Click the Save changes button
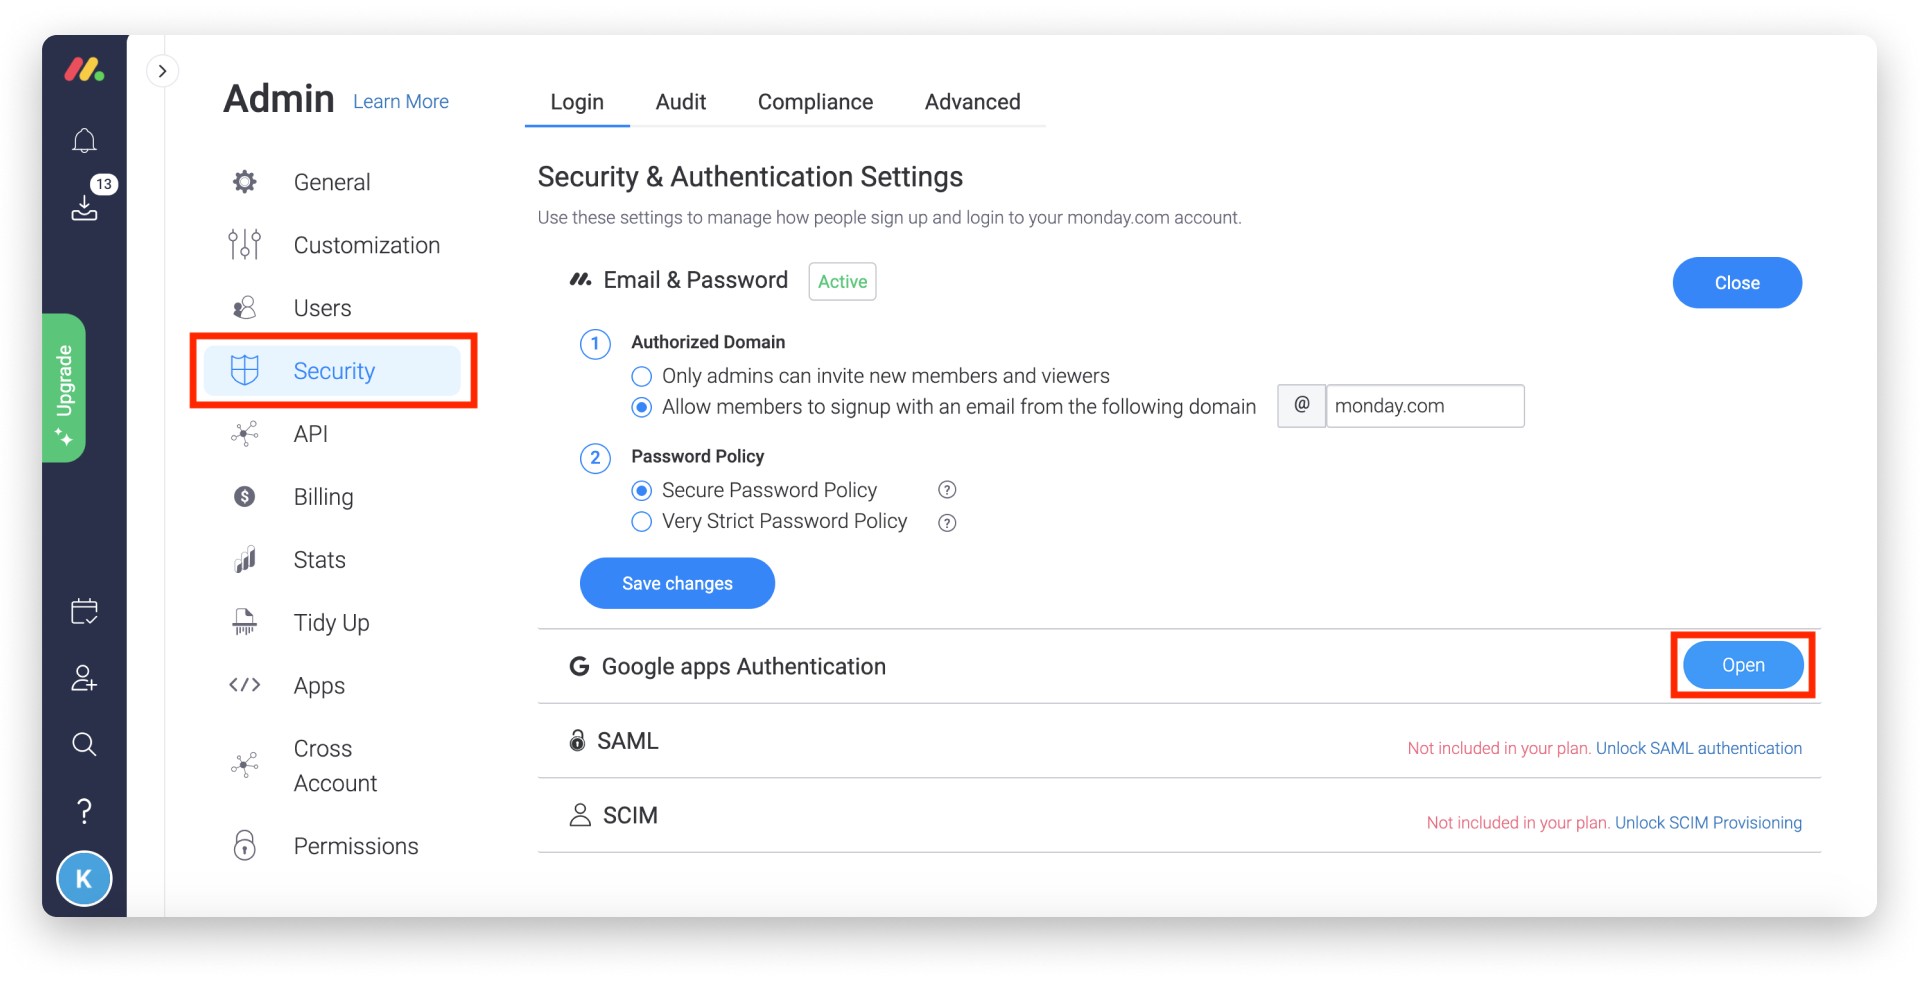 pos(677,583)
